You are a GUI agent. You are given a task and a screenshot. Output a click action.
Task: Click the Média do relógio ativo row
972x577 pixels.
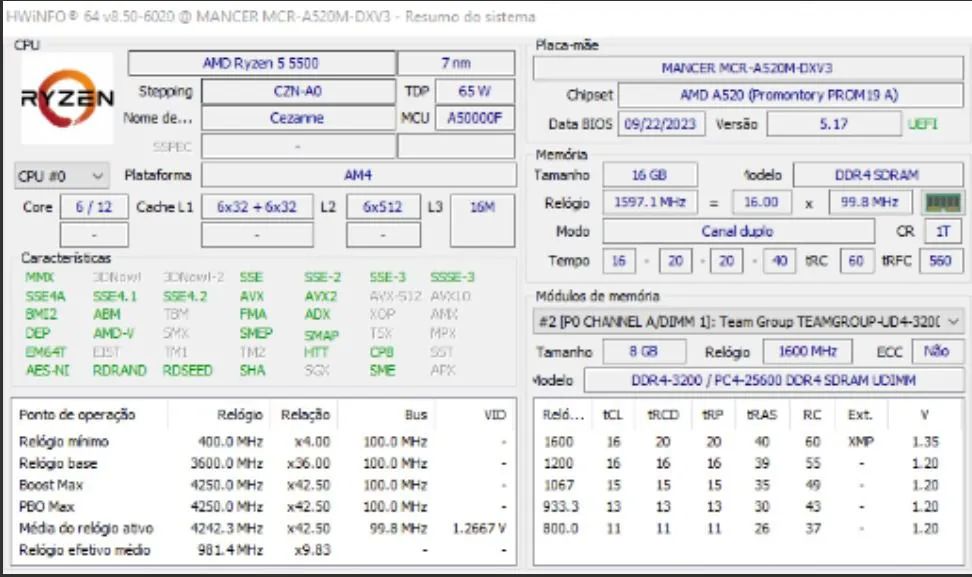click(x=263, y=529)
